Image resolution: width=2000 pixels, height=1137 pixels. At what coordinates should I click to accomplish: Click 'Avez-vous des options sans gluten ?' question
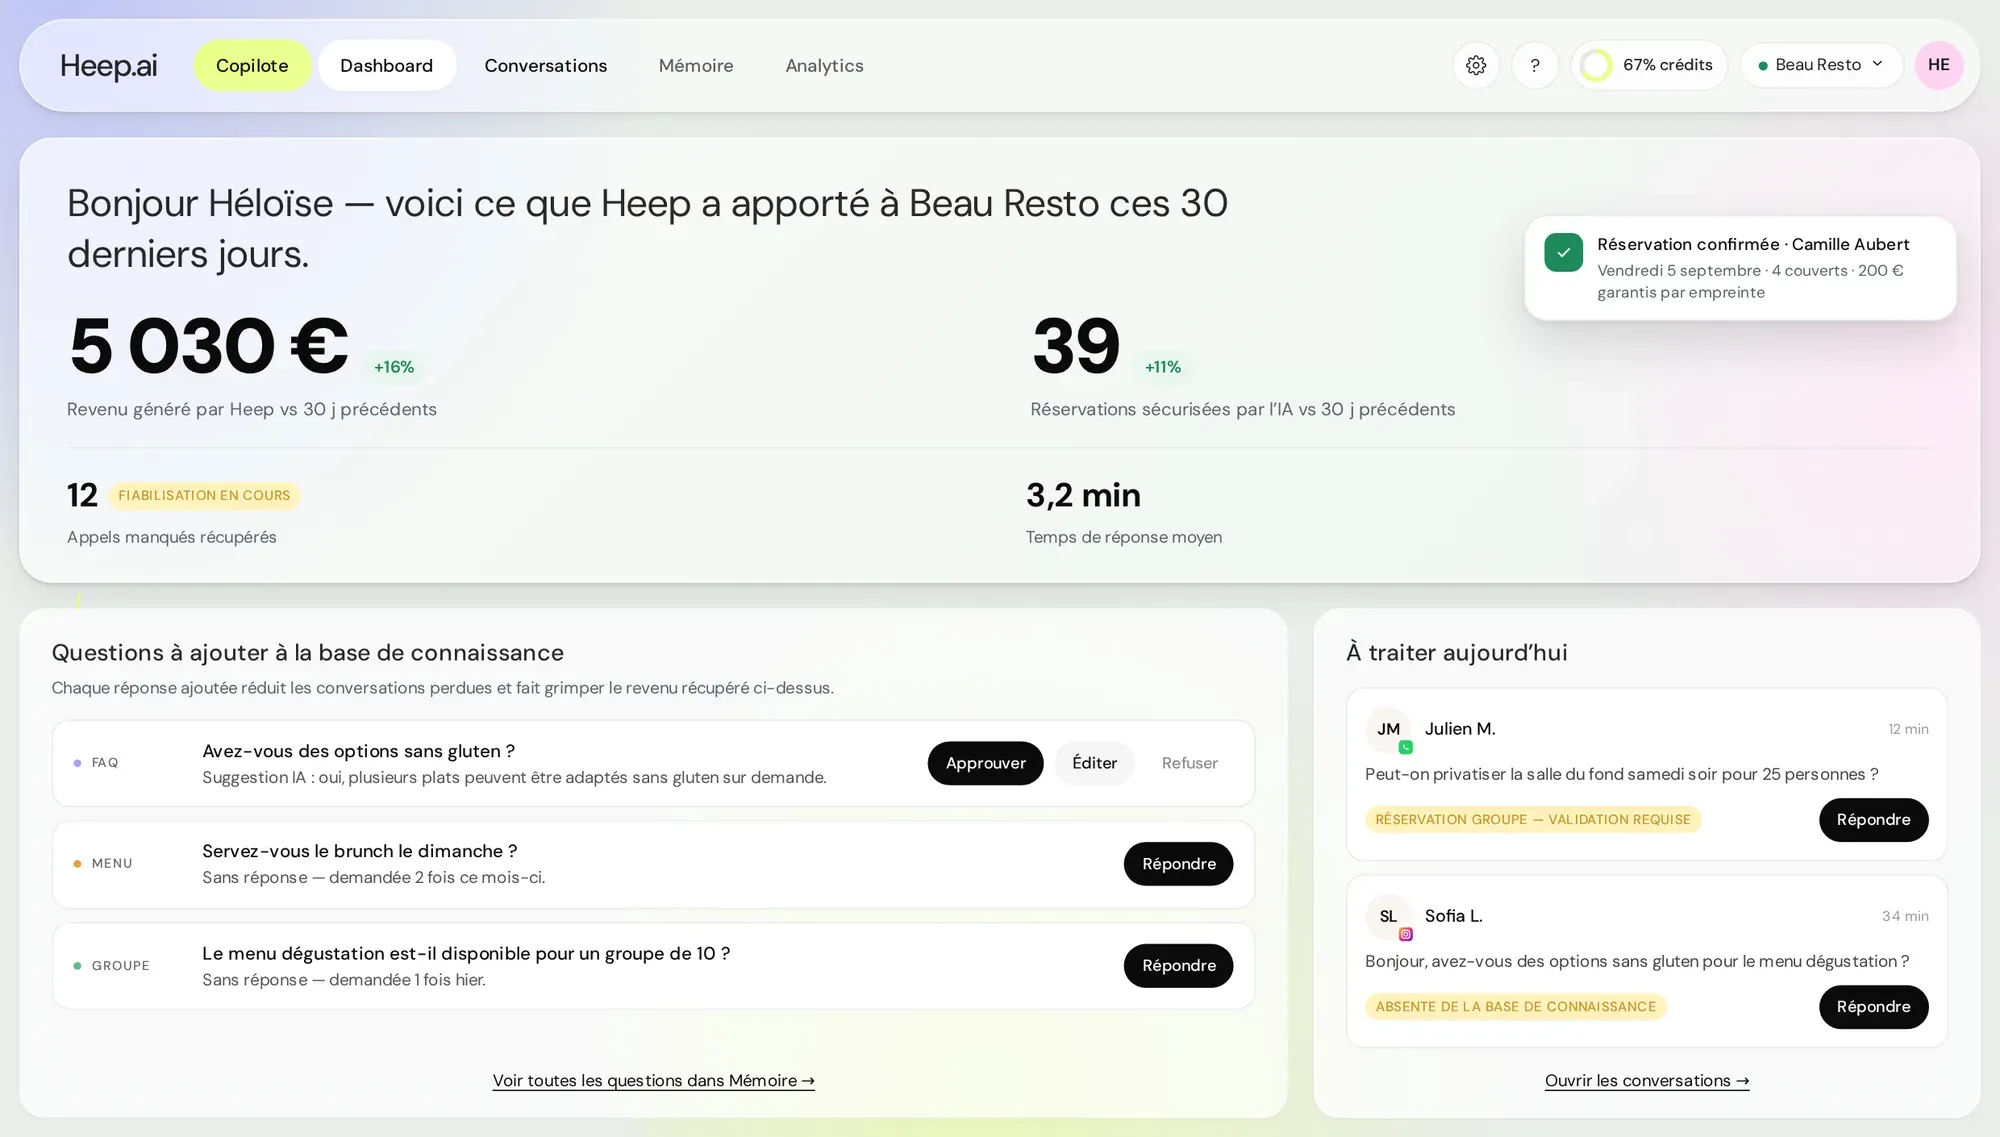pos(358,751)
